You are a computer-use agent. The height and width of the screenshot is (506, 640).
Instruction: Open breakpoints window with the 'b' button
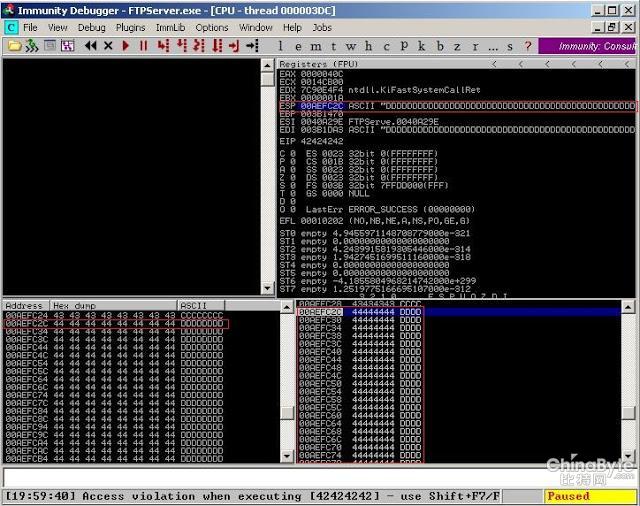tap(439, 46)
